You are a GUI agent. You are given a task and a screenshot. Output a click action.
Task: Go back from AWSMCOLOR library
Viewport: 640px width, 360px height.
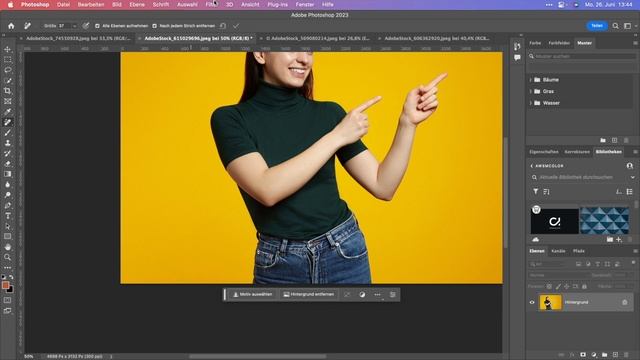pyautogui.click(x=531, y=166)
